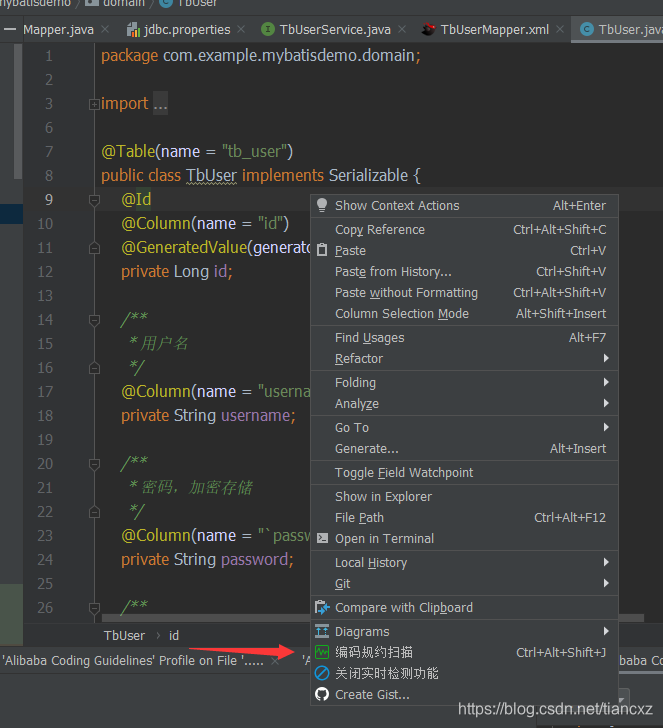
Task: Switch to the jdbc.properties tab
Action: 187,30
